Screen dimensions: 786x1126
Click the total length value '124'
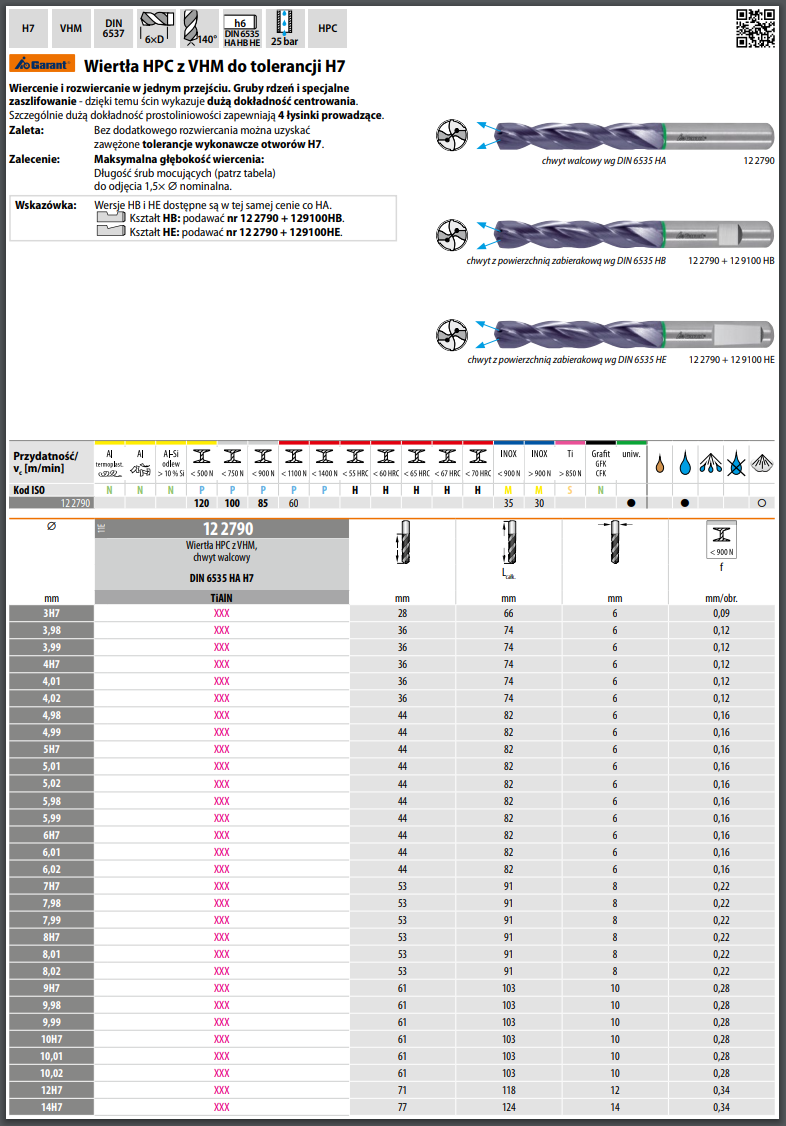509,1107
